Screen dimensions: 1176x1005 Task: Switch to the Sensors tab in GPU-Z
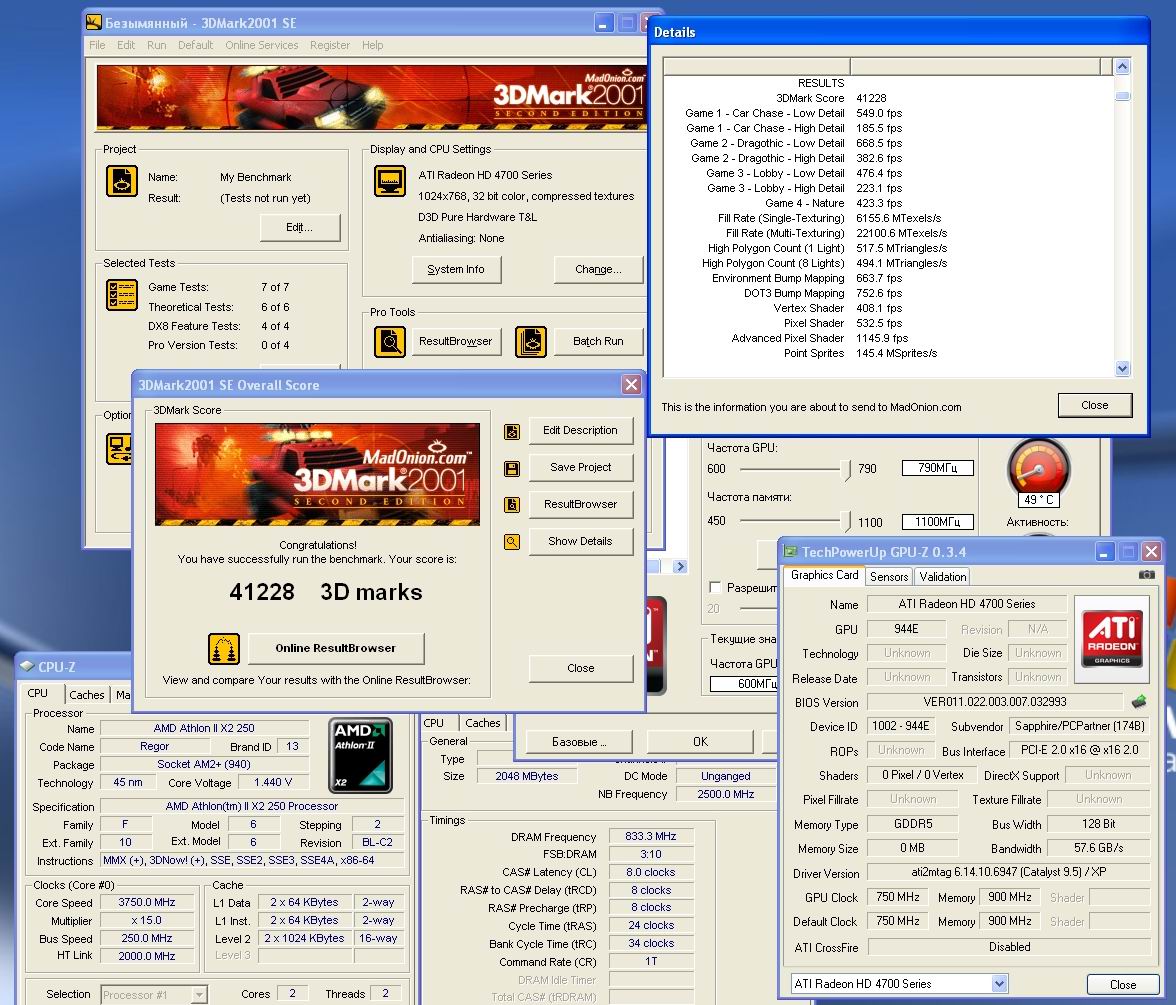click(889, 577)
